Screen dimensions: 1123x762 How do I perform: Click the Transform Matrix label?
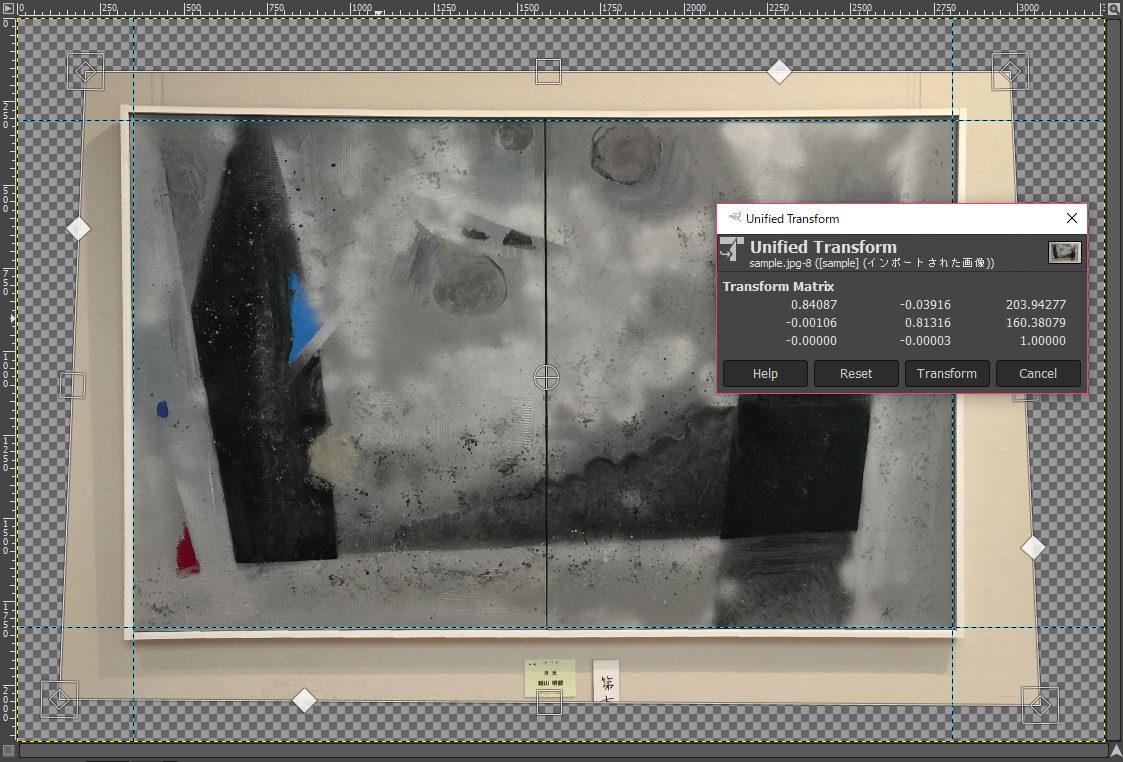779,286
